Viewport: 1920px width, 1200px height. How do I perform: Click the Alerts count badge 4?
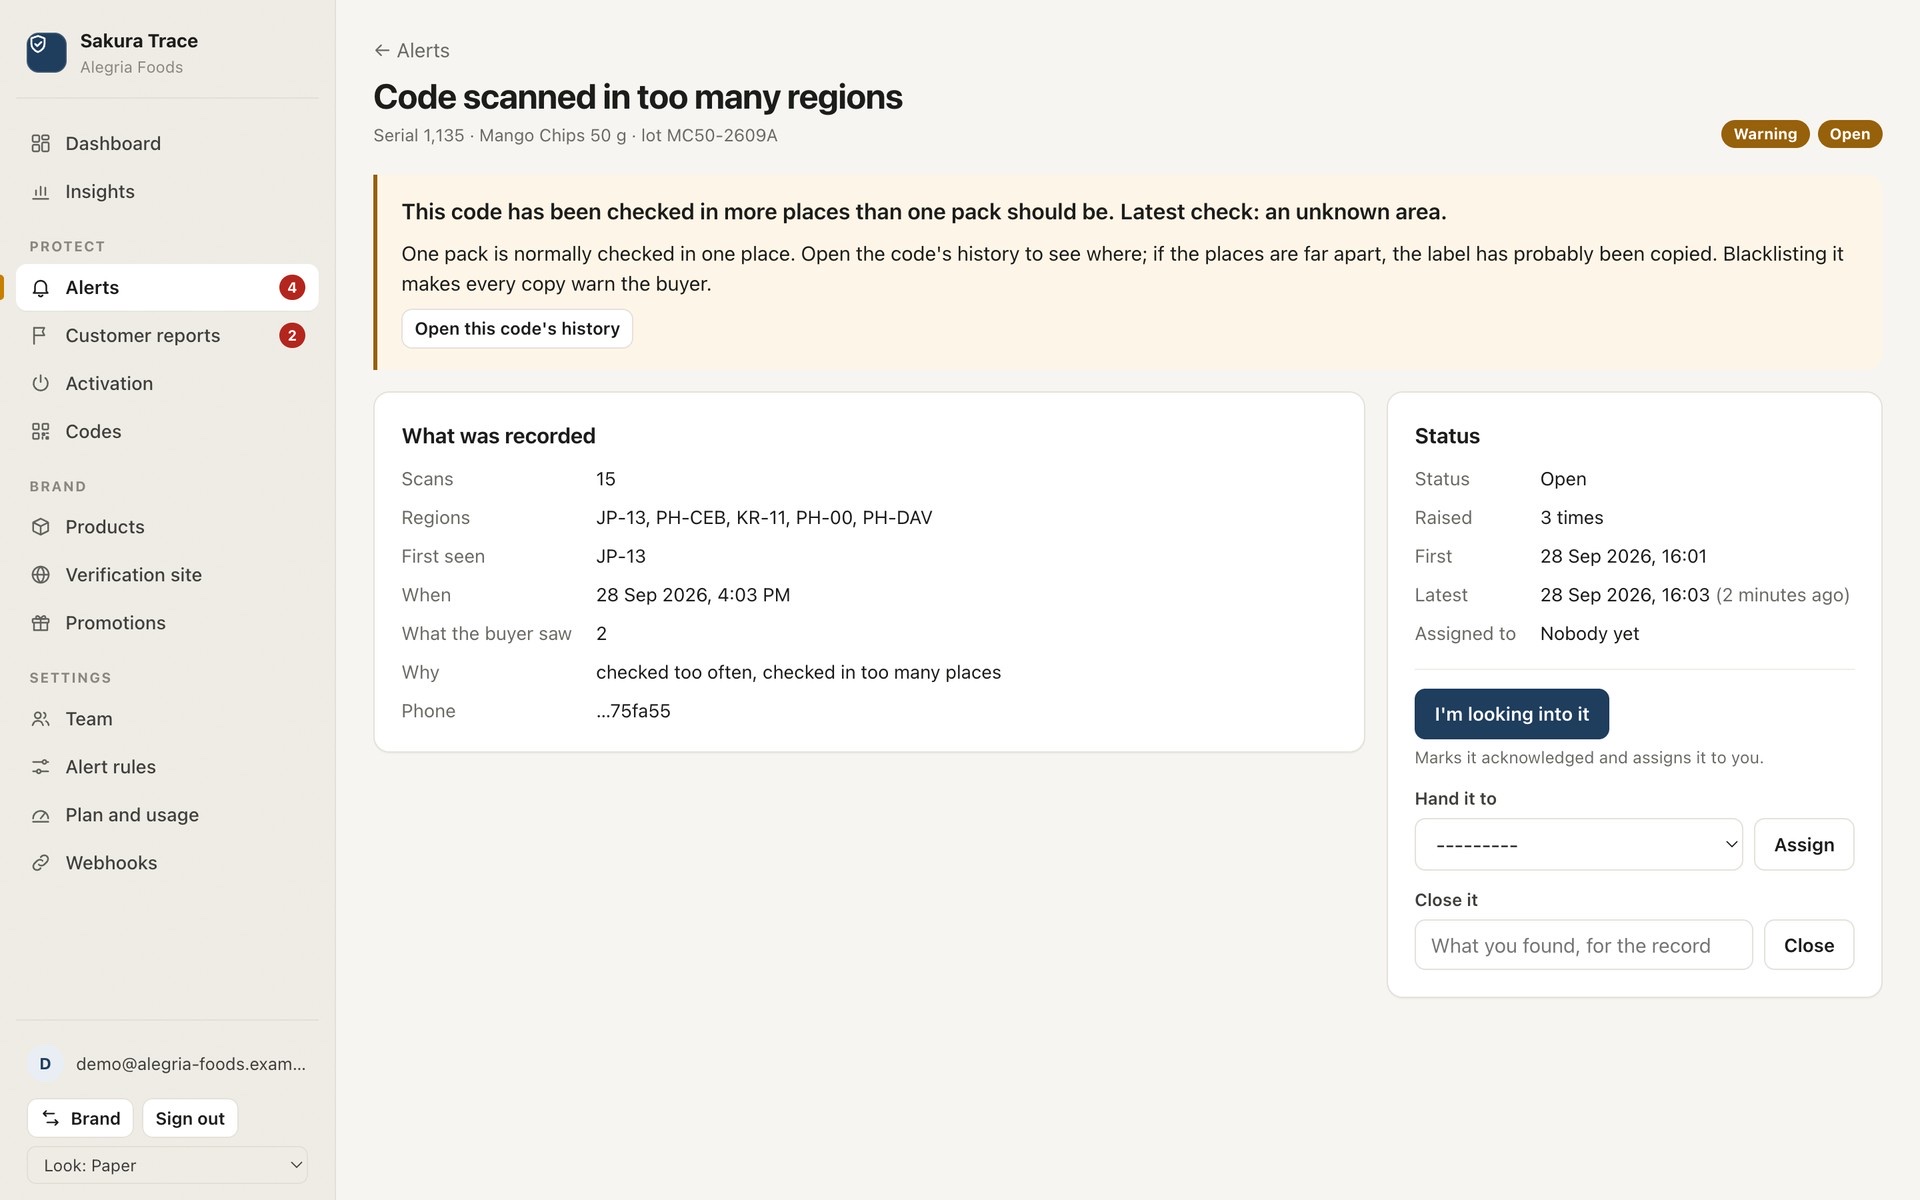(x=292, y=288)
